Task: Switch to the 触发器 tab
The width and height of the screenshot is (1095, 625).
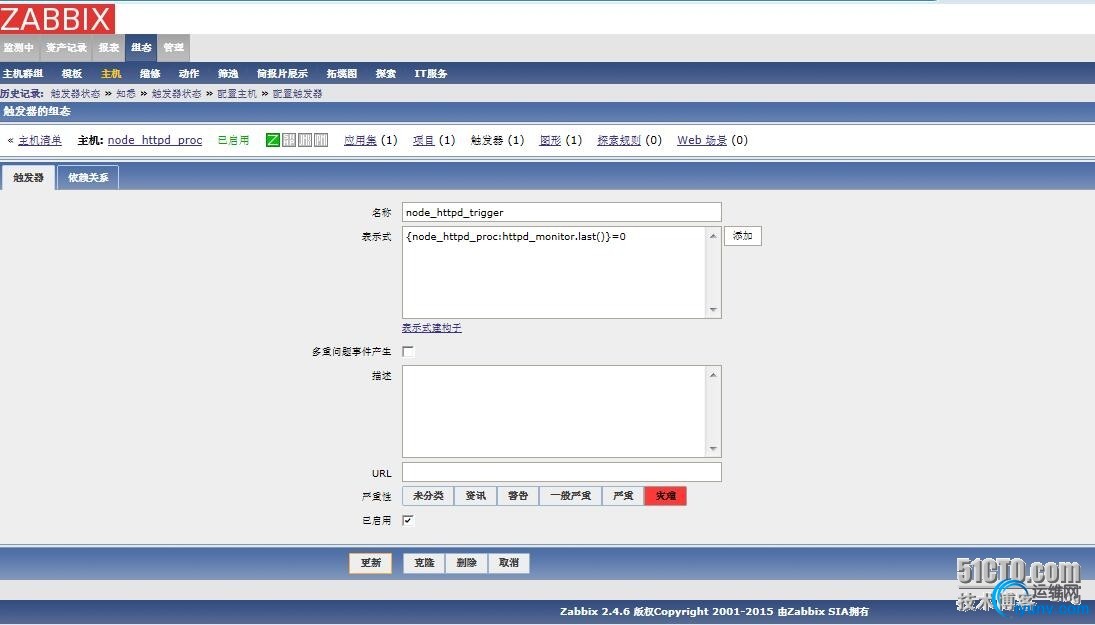Action: pos(29,177)
